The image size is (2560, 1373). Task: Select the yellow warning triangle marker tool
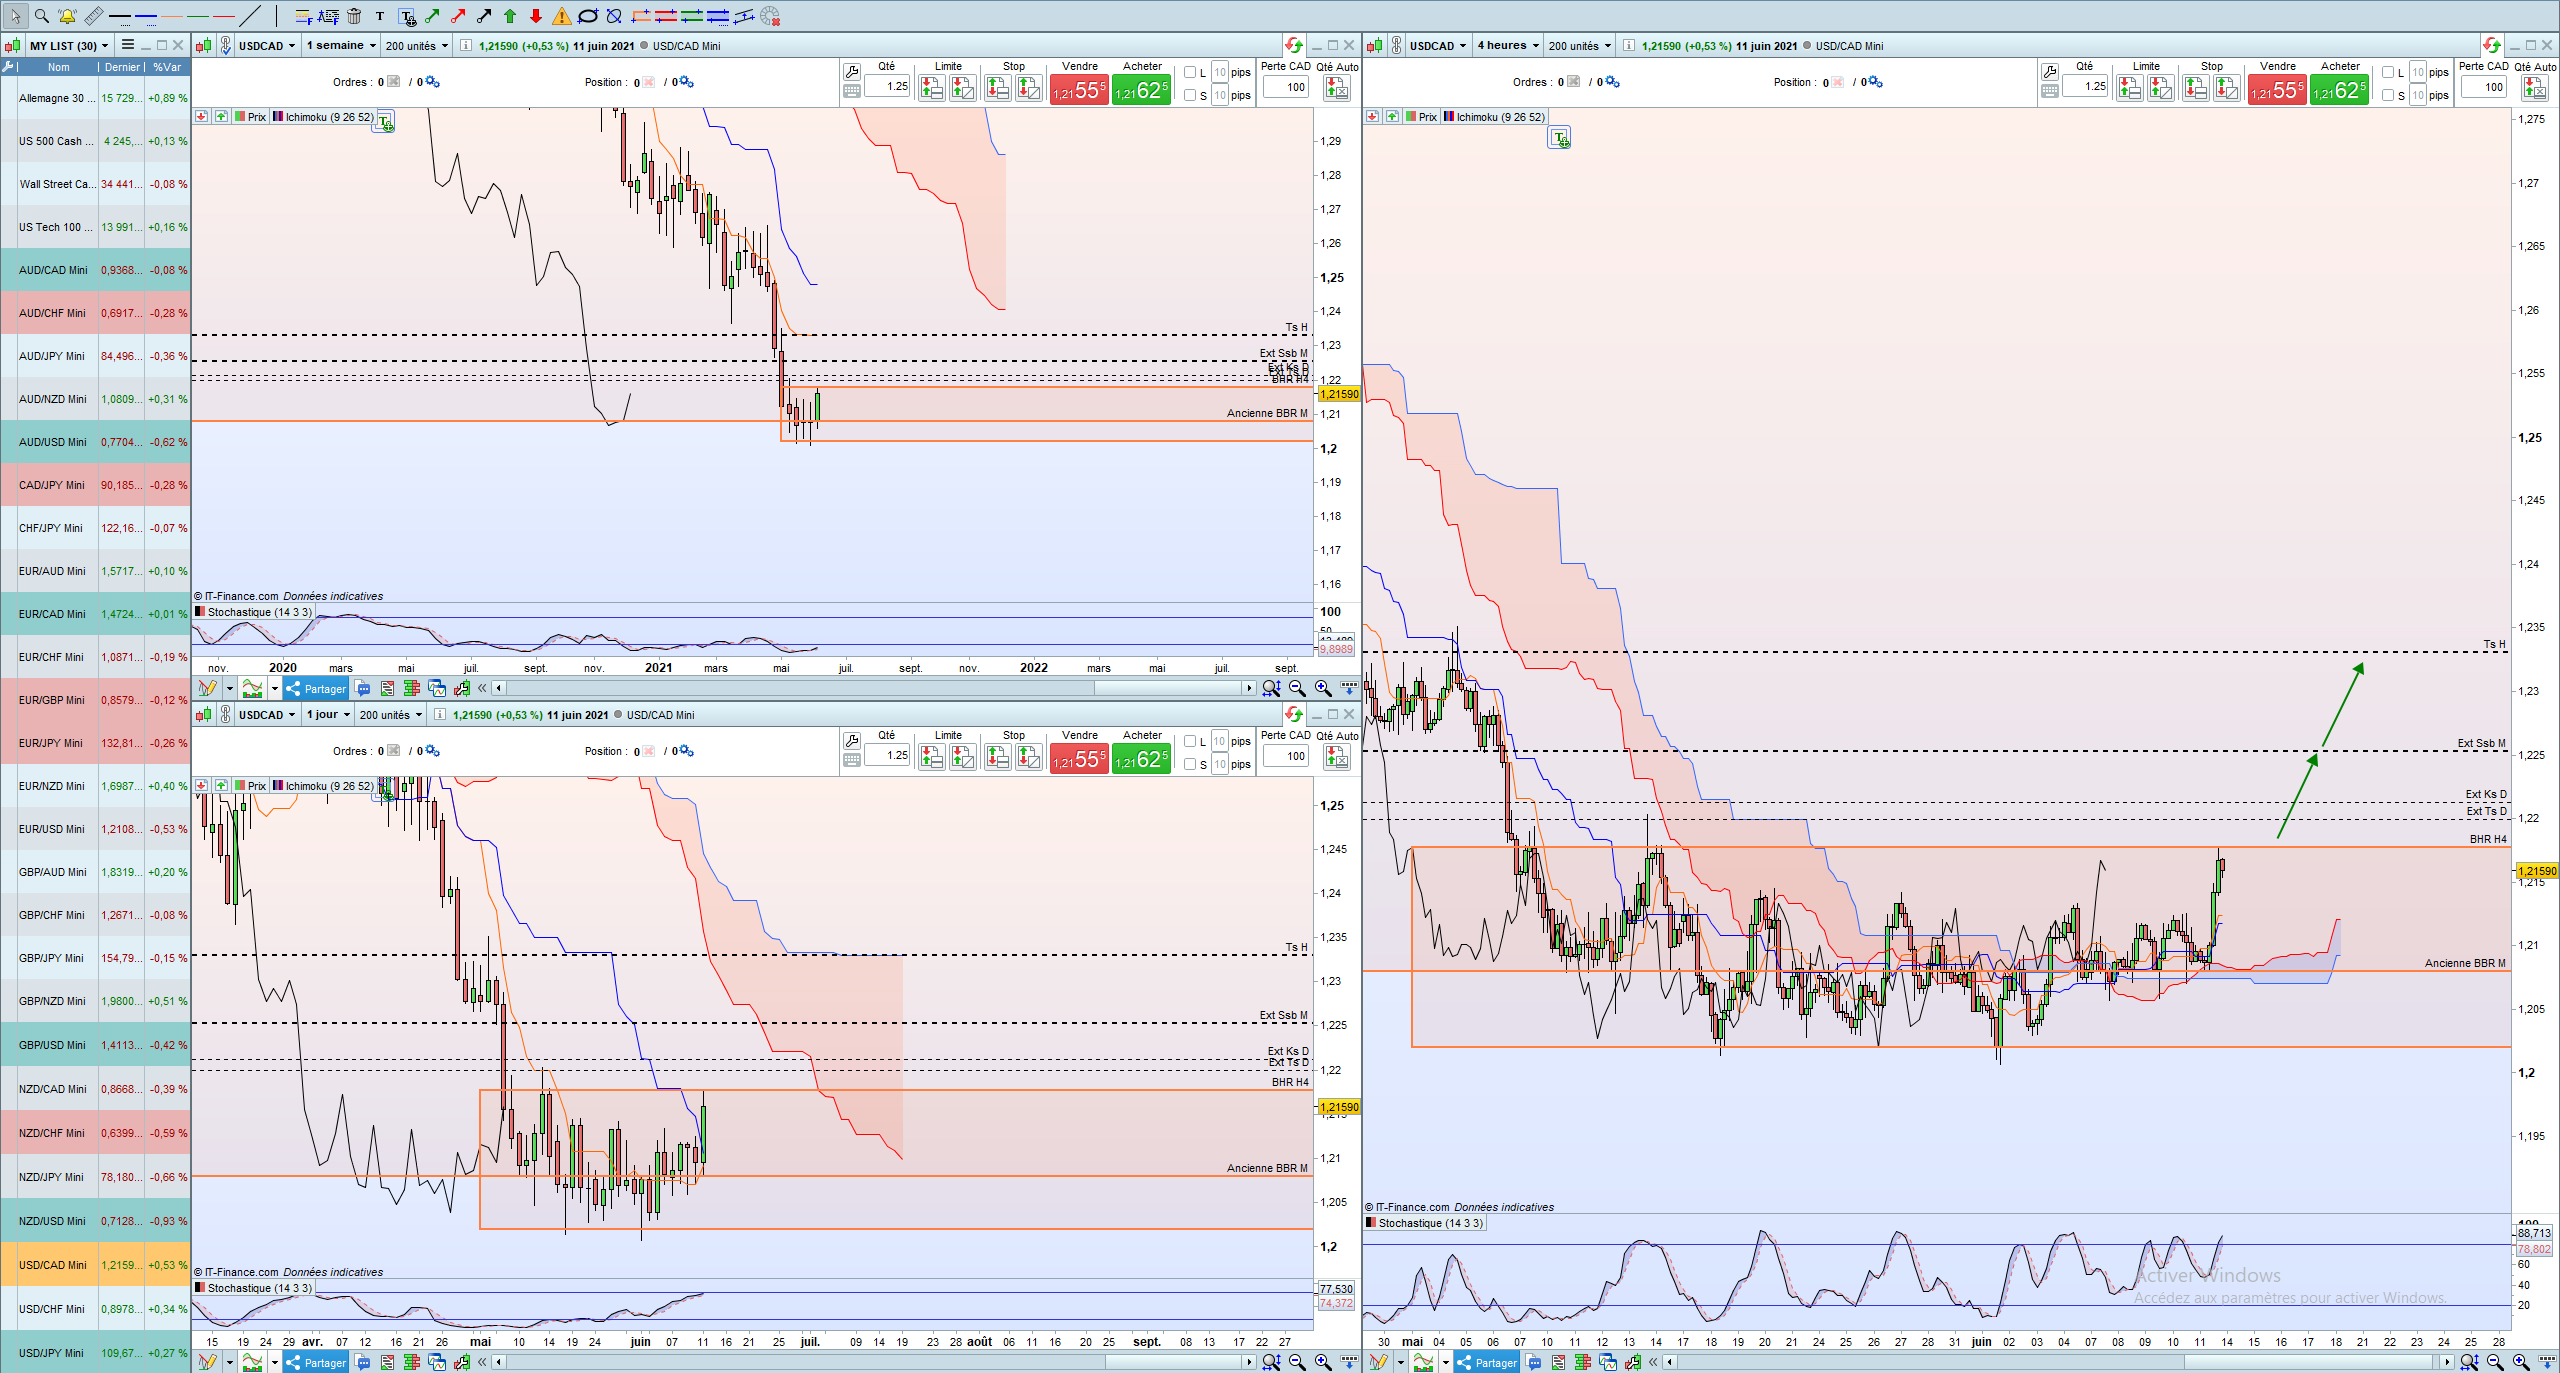[562, 16]
